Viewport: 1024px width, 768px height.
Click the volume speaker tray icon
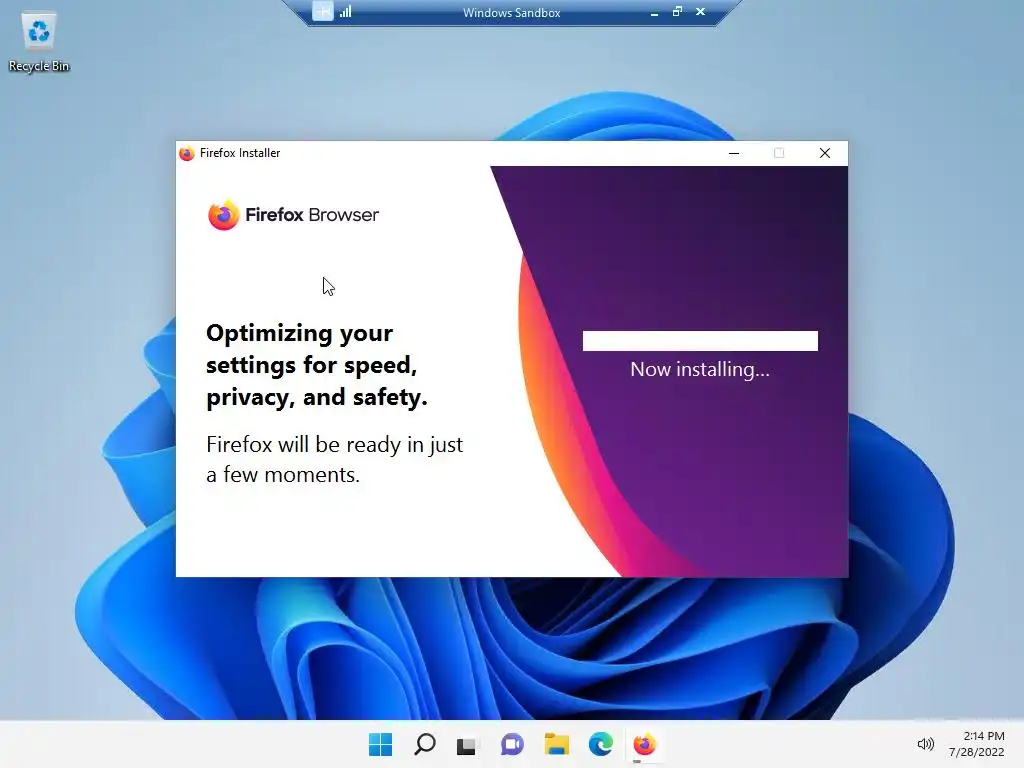(925, 744)
